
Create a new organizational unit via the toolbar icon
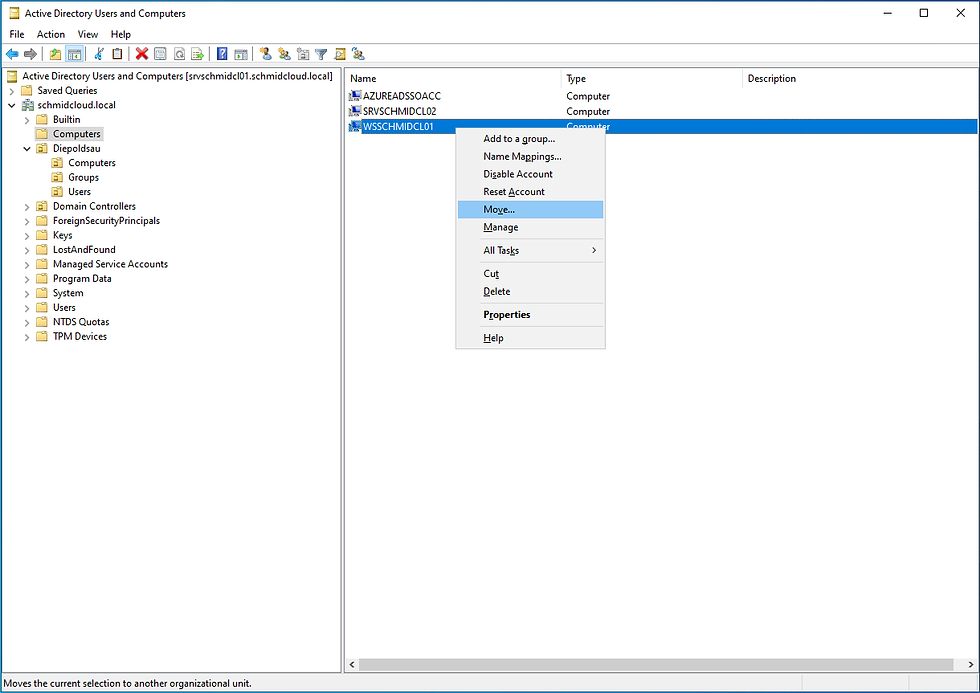pyautogui.click(x=303, y=54)
